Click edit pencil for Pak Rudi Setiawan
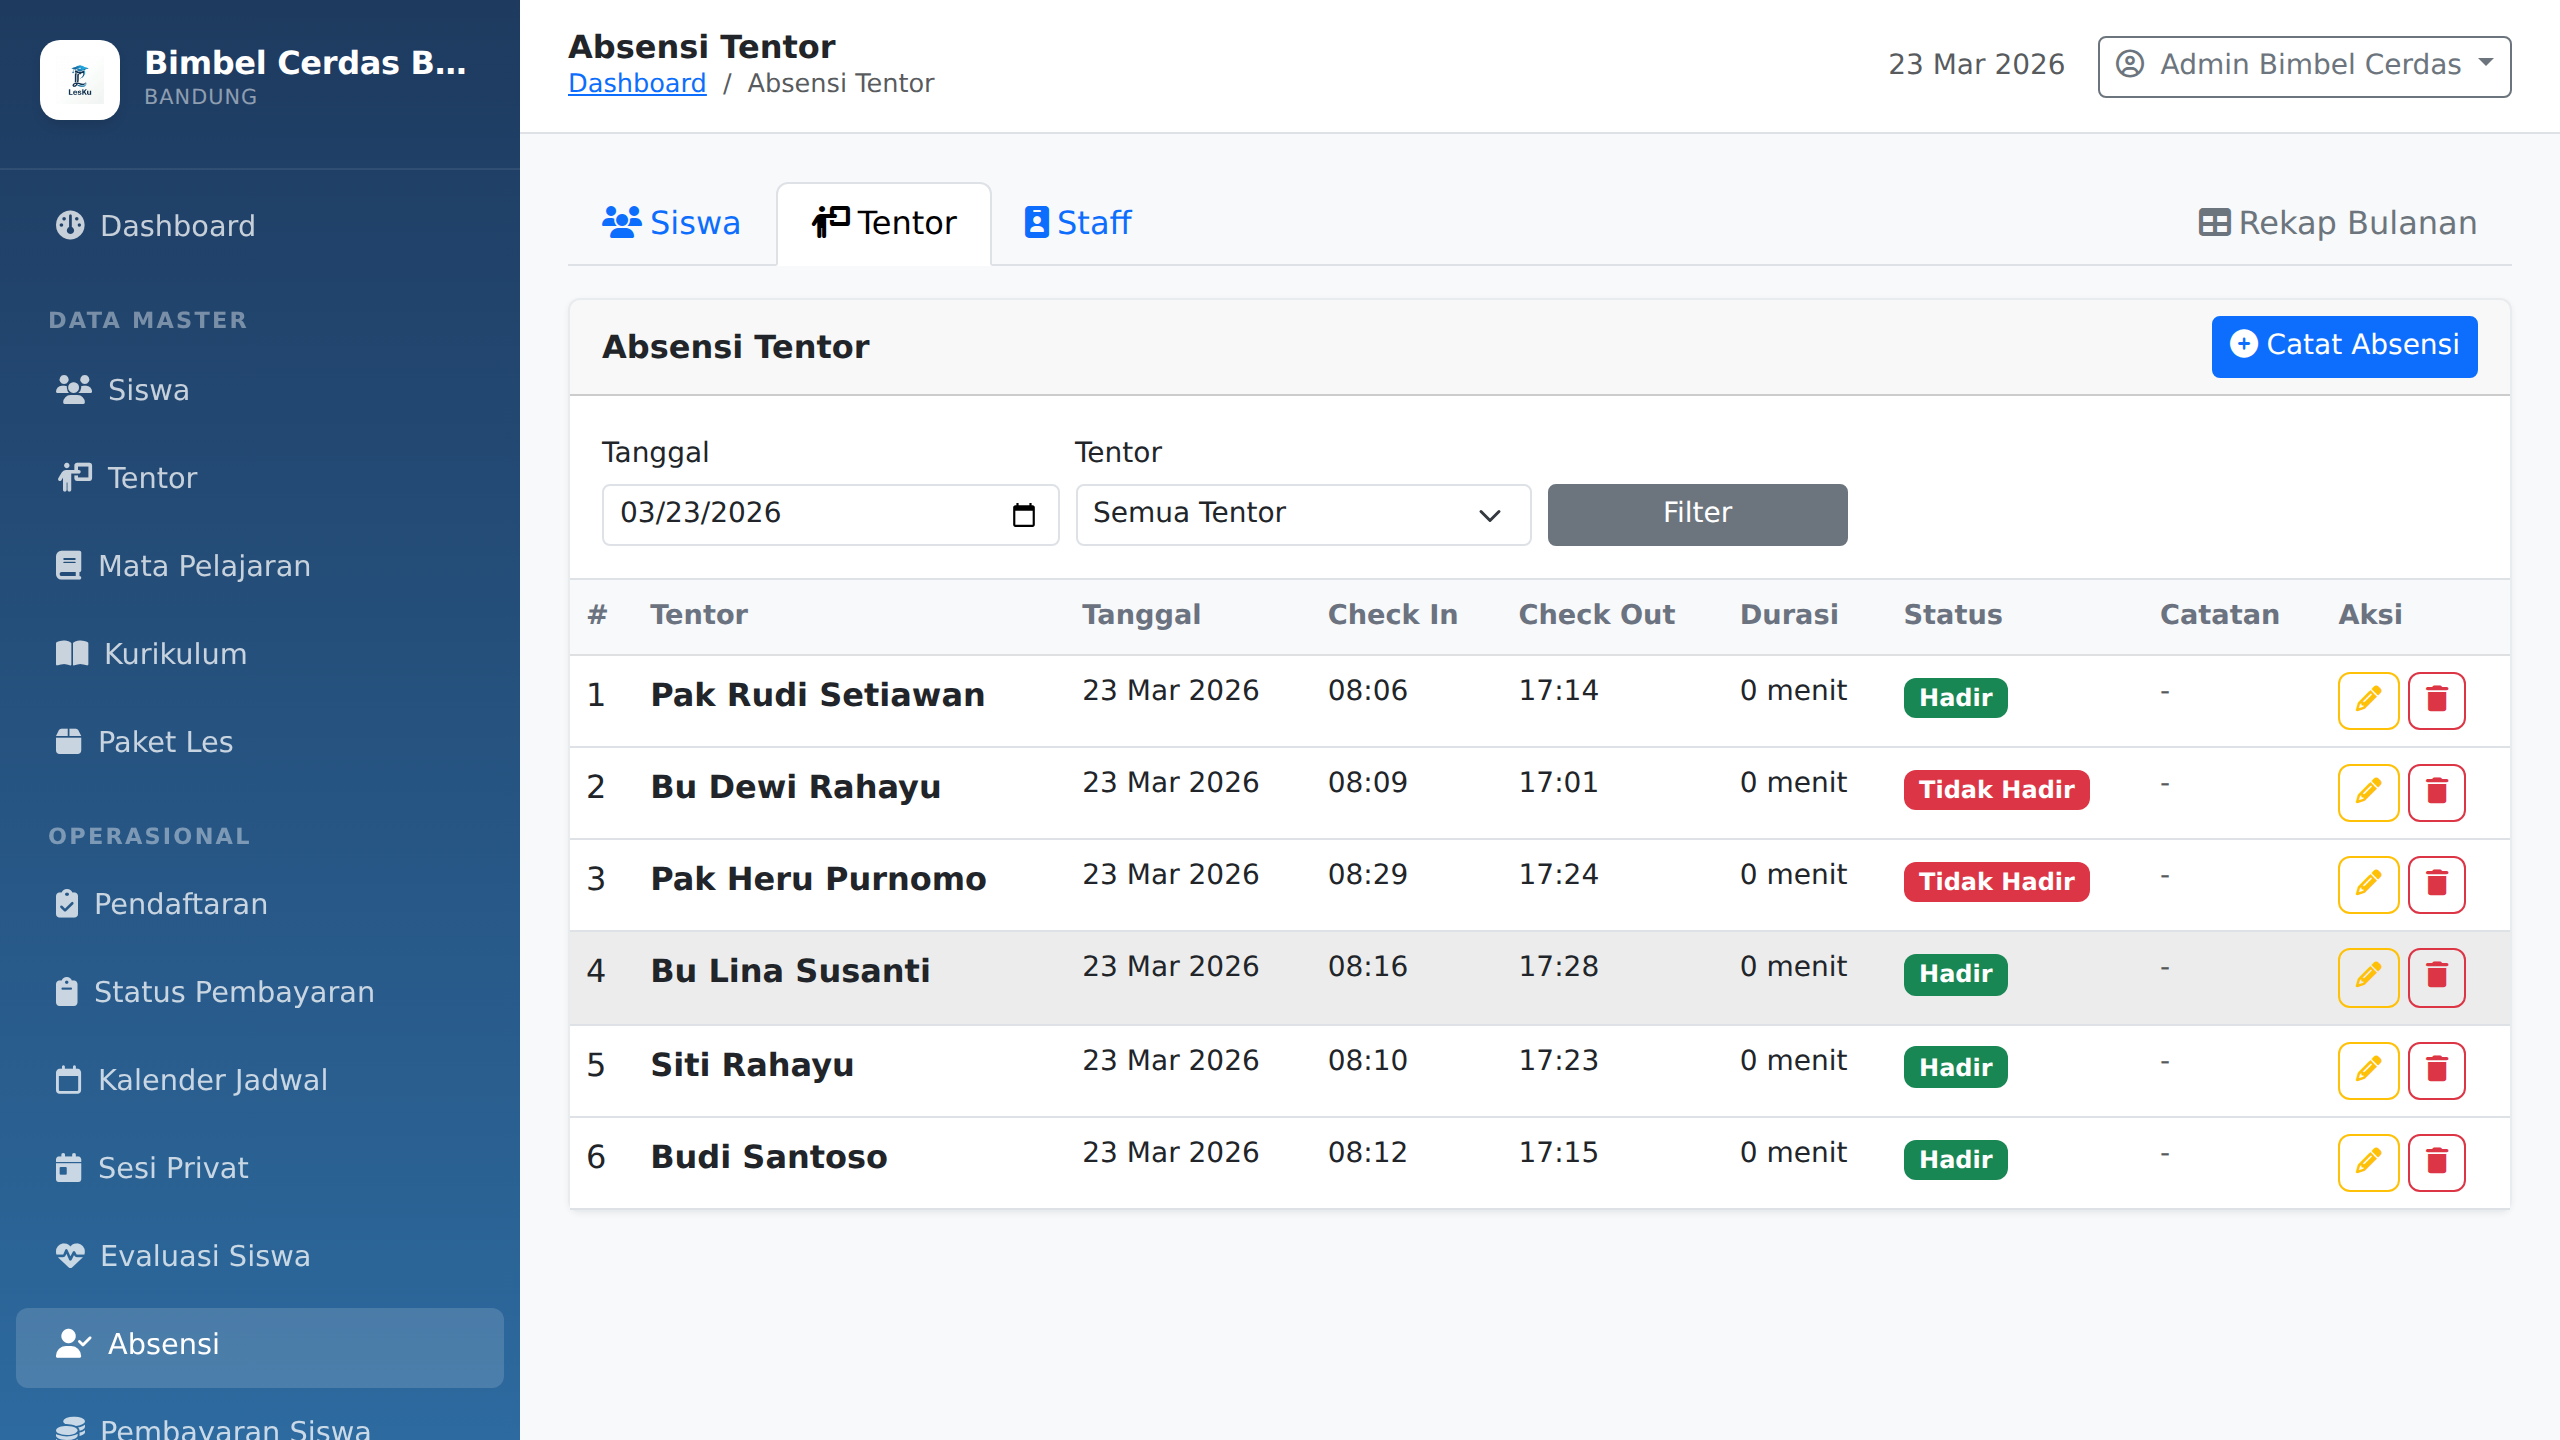The image size is (2560, 1440). click(x=2367, y=700)
